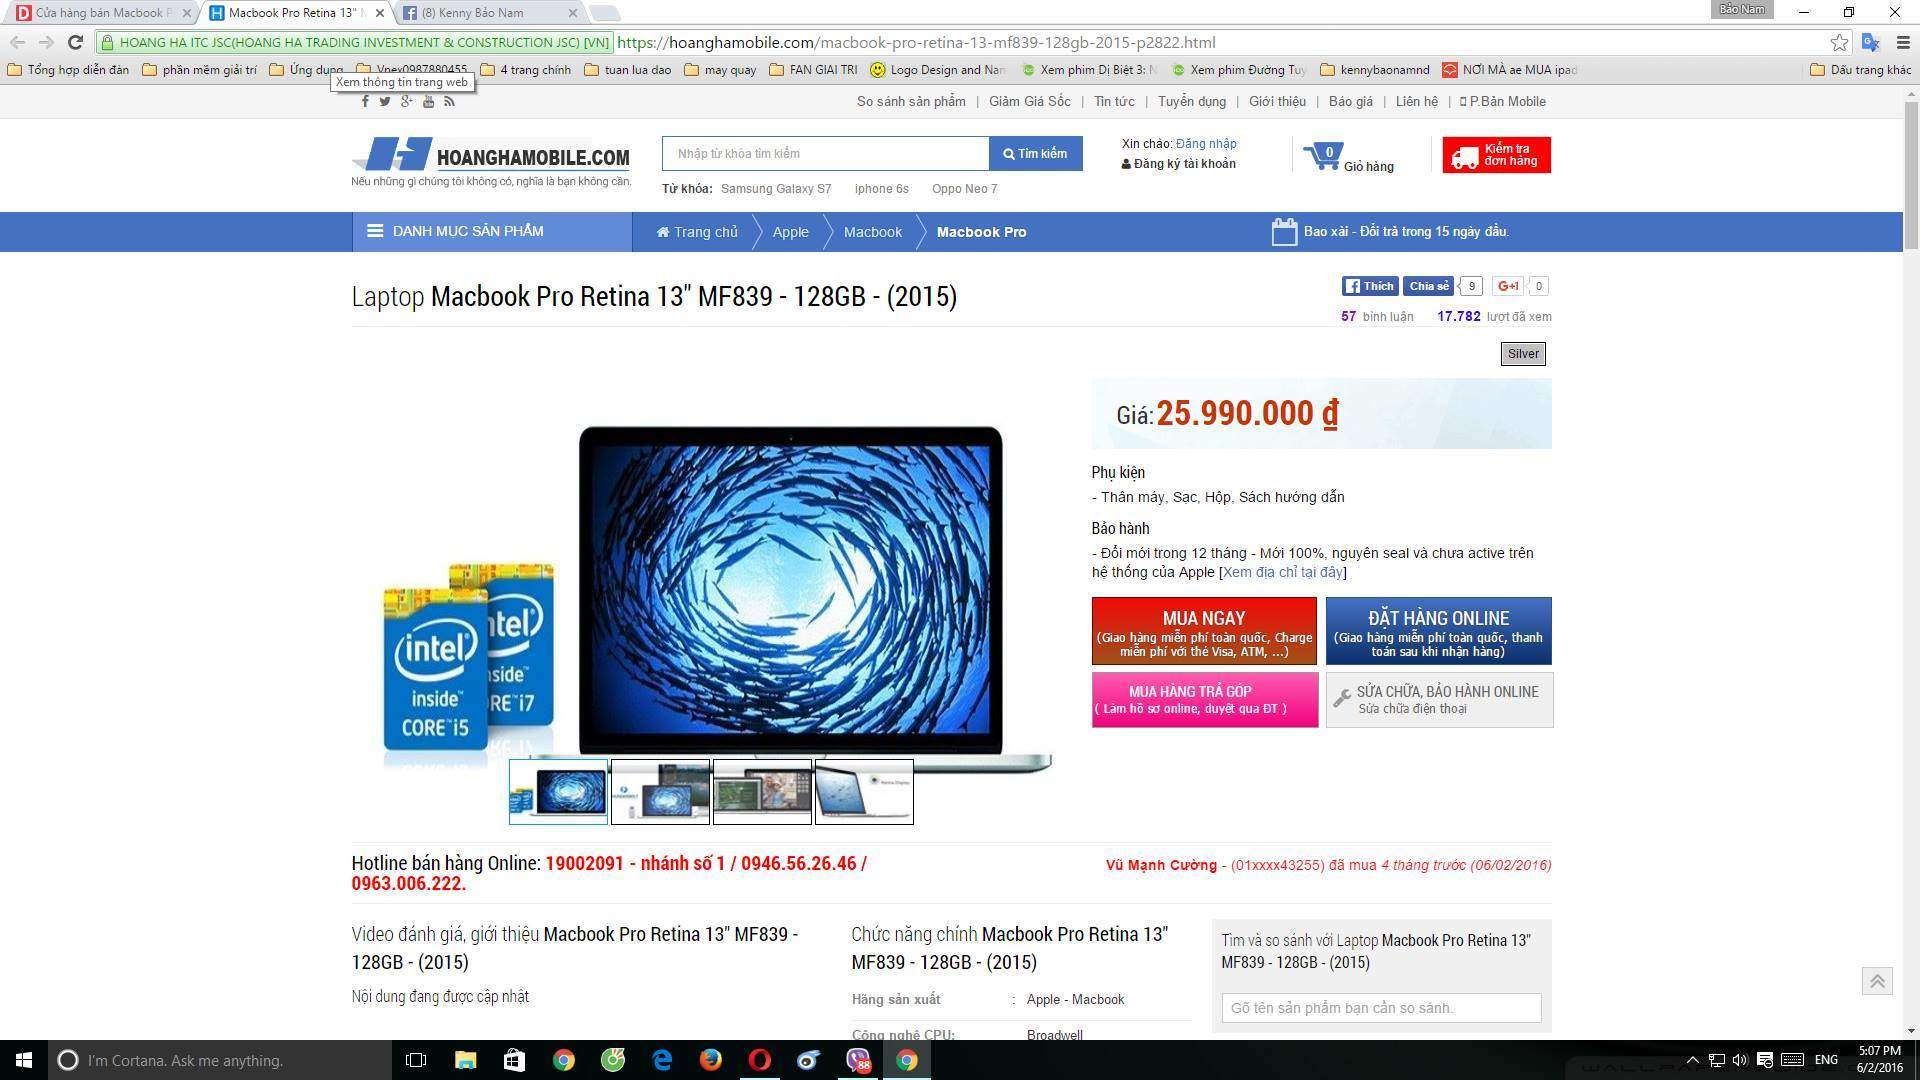This screenshot has height=1080, width=1920.
Task: Click Đăng ký tài khoản link
Action: [x=1178, y=164]
